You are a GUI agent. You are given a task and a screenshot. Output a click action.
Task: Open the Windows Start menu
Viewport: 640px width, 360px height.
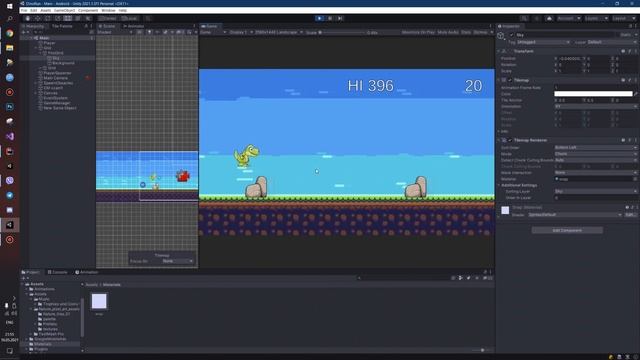pyautogui.click(x=9, y=6)
